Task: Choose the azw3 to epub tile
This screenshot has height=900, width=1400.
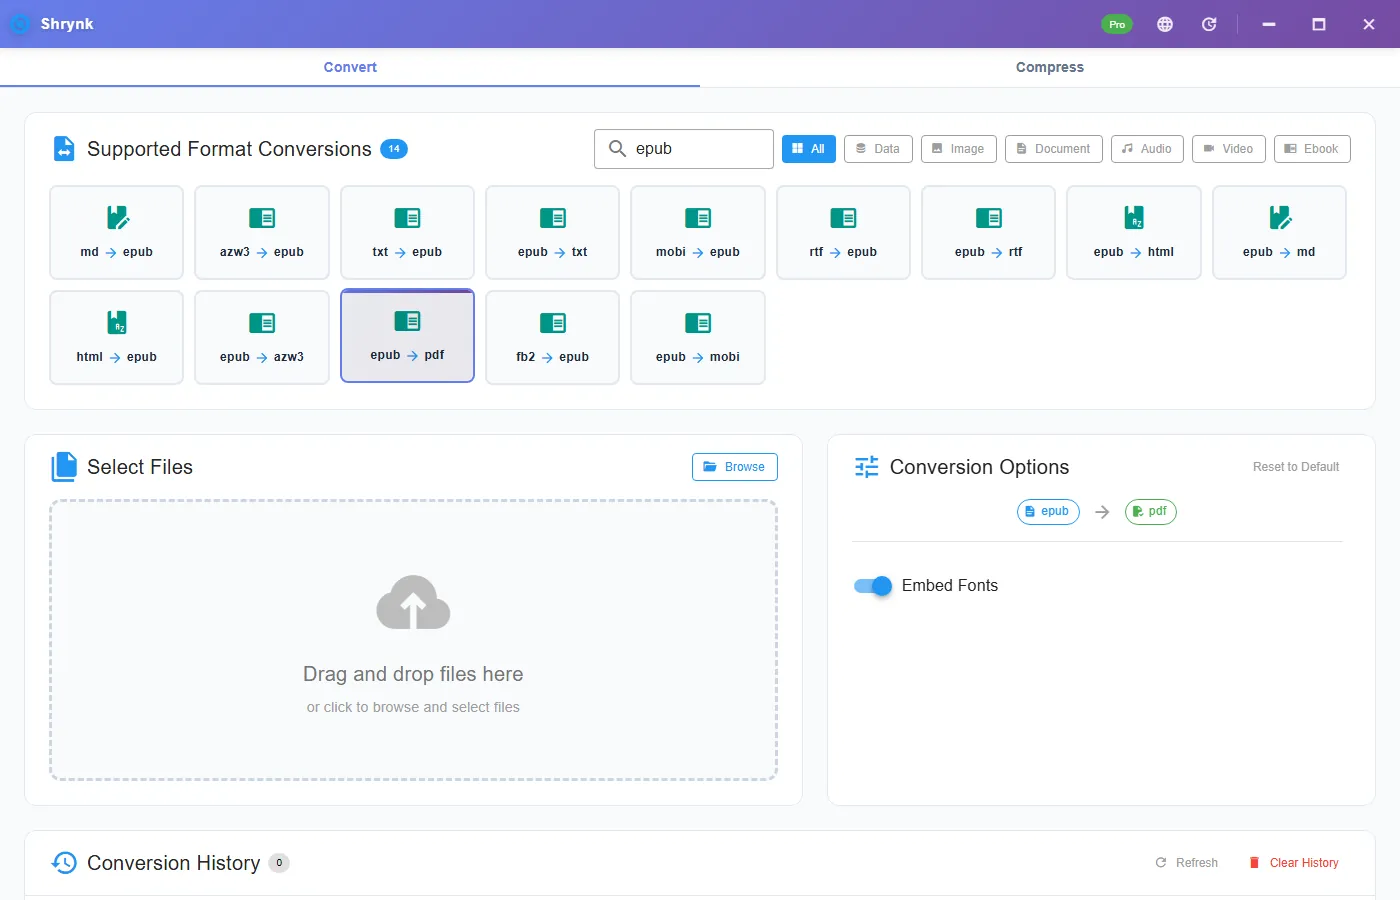Action: click(x=262, y=232)
